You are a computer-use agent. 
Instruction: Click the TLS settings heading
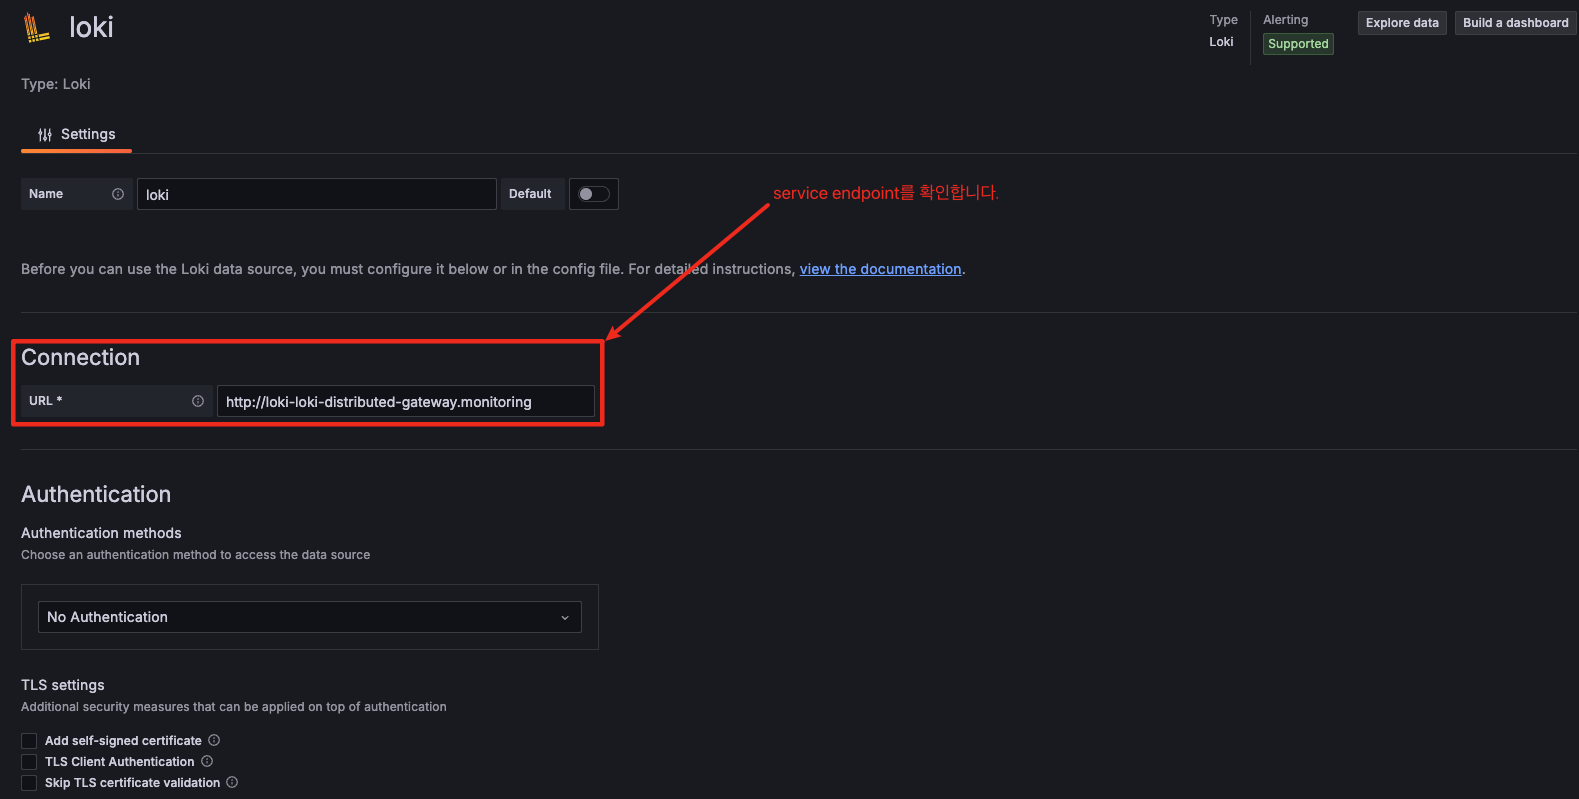(x=63, y=685)
